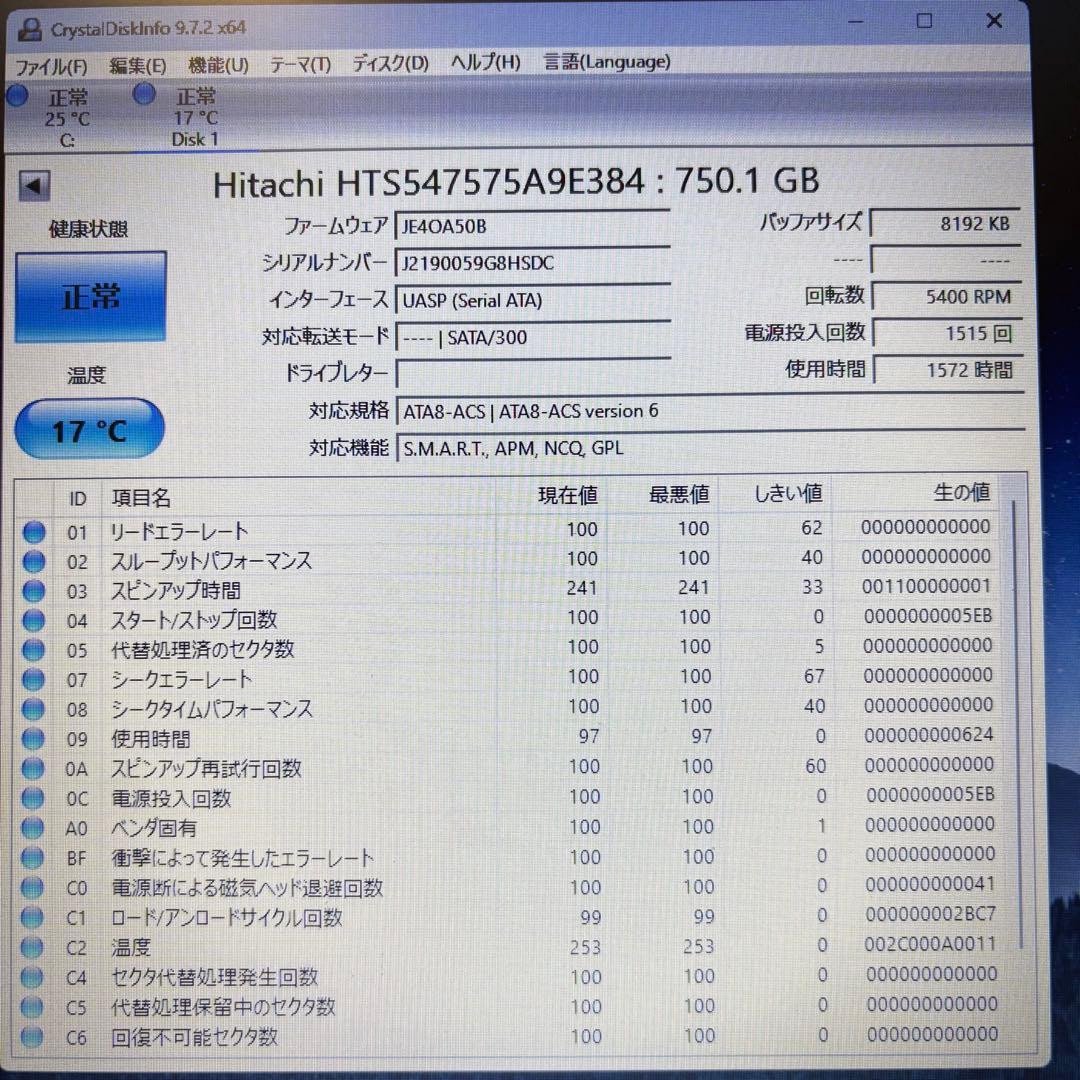Maximize the CrystalDiskInfo window
The width and height of the screenshot is (1080, 1080).
[924, 21]
